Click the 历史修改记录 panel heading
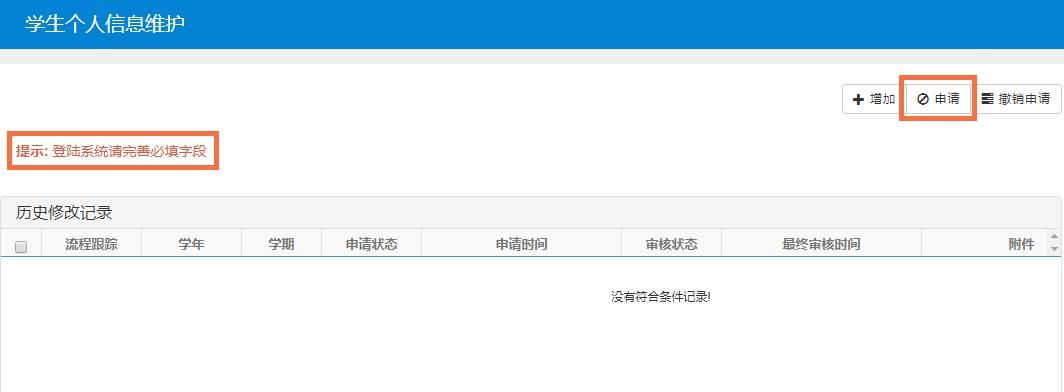Viewport: 1064px width, 392px height. tap(64, 213)
